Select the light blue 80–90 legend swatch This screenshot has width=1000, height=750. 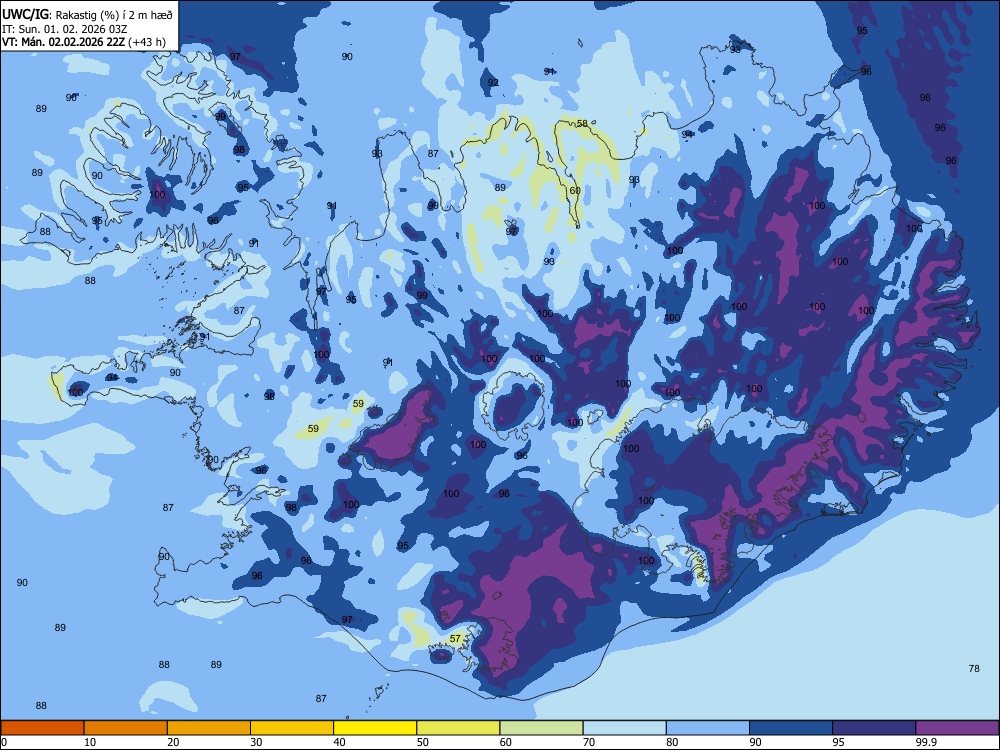pos(708,728)
